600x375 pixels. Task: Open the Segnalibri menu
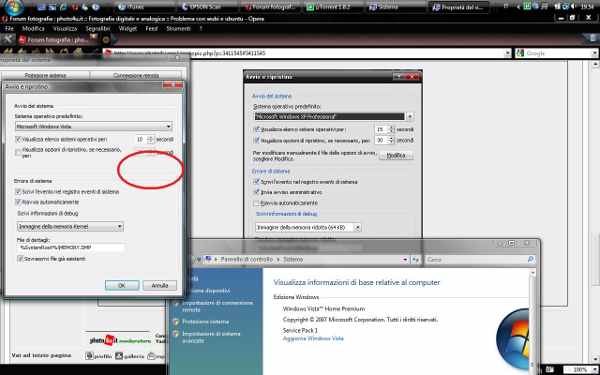(x=98, y=29)
